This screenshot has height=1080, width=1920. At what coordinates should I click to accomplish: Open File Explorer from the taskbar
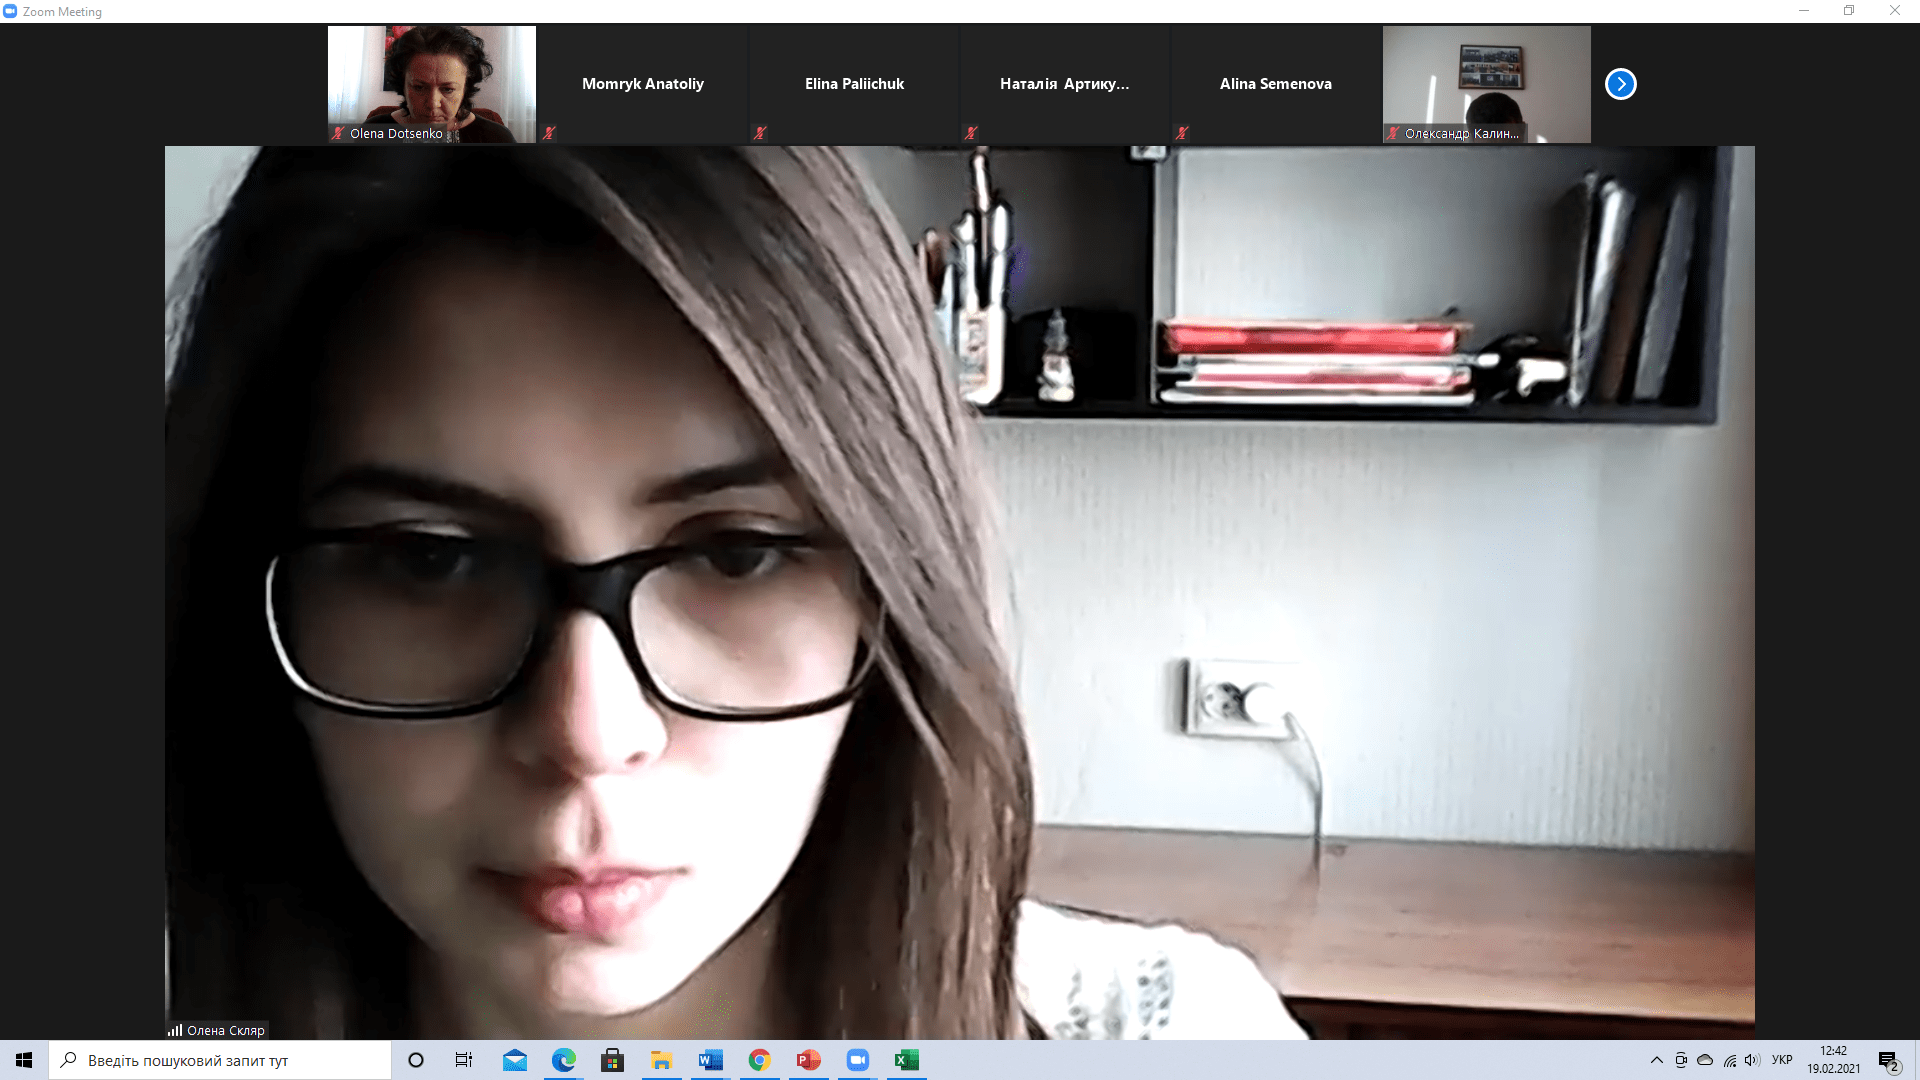pos(661,1060)
